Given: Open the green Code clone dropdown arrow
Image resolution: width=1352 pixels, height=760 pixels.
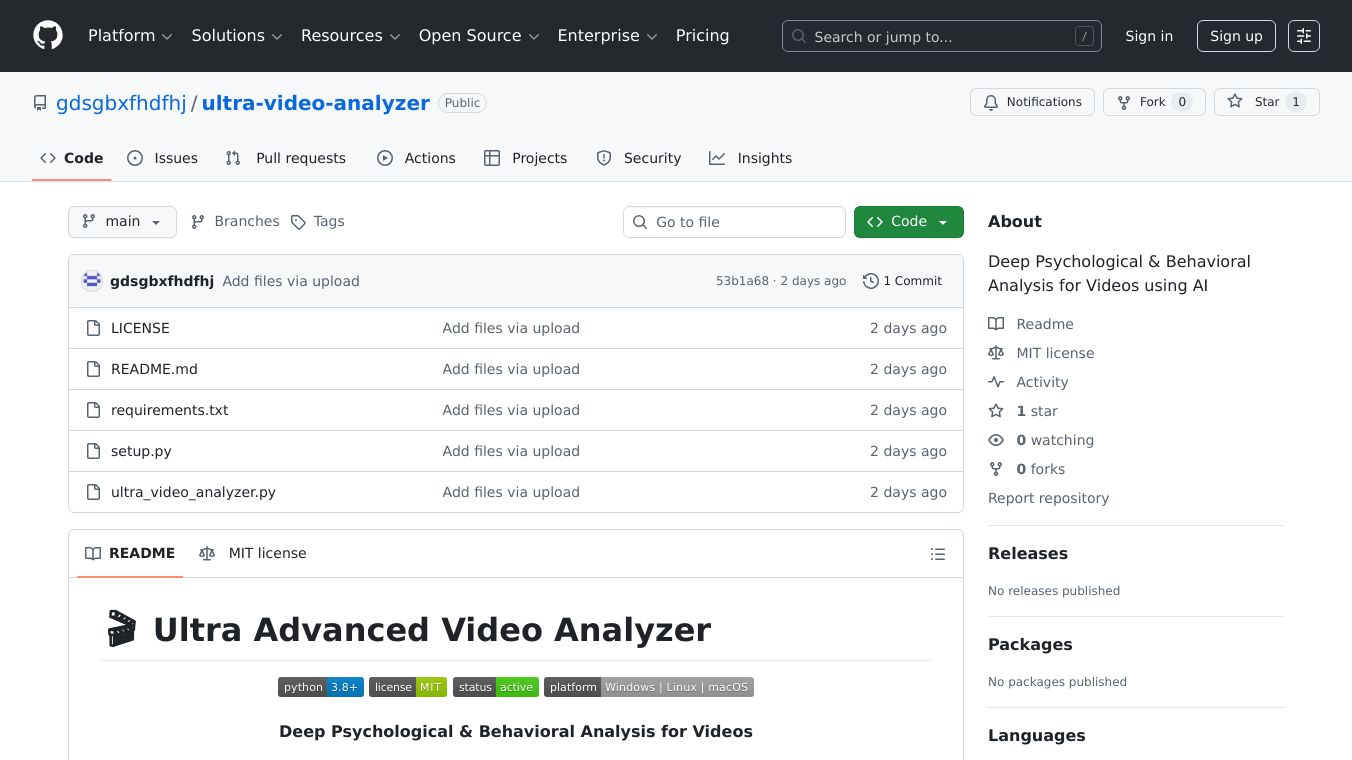Looking at the screenshot, I should point(941,221).
